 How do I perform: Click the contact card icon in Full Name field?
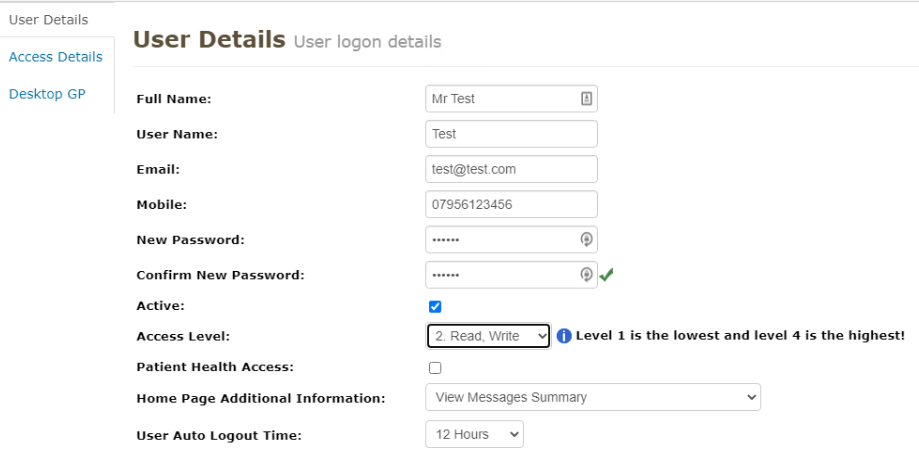(x=586, y=99)
